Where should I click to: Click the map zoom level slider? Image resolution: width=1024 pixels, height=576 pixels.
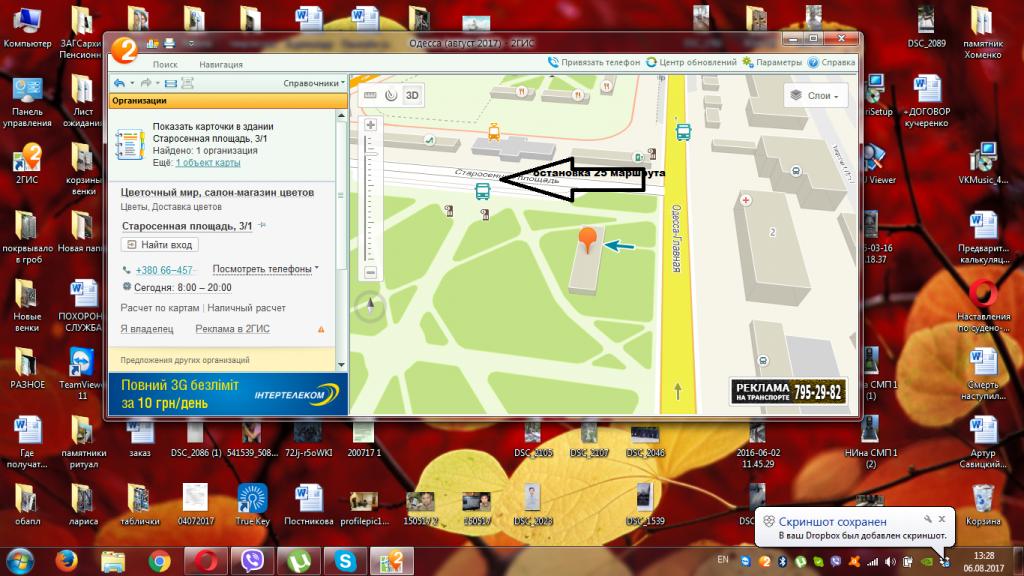[370, 200]
